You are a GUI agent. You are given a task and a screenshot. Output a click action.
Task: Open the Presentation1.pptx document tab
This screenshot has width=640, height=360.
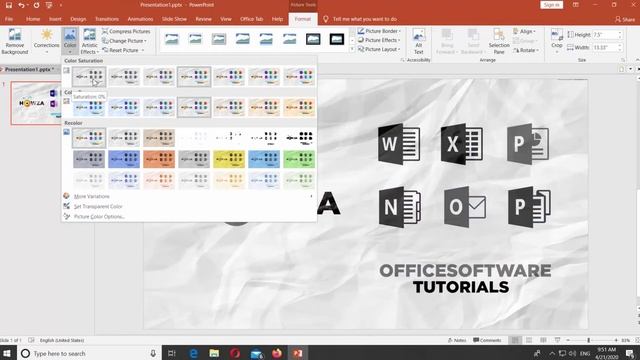(29, 69)
